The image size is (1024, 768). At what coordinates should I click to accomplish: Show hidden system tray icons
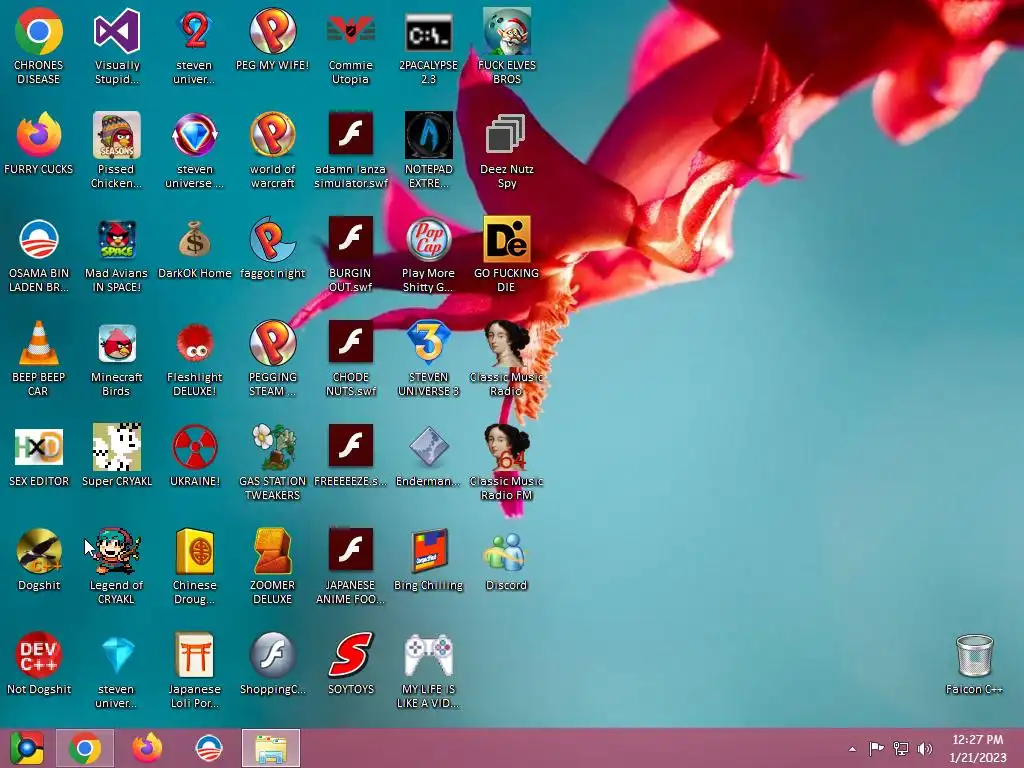pyautogui.click(x=852, y=749)
